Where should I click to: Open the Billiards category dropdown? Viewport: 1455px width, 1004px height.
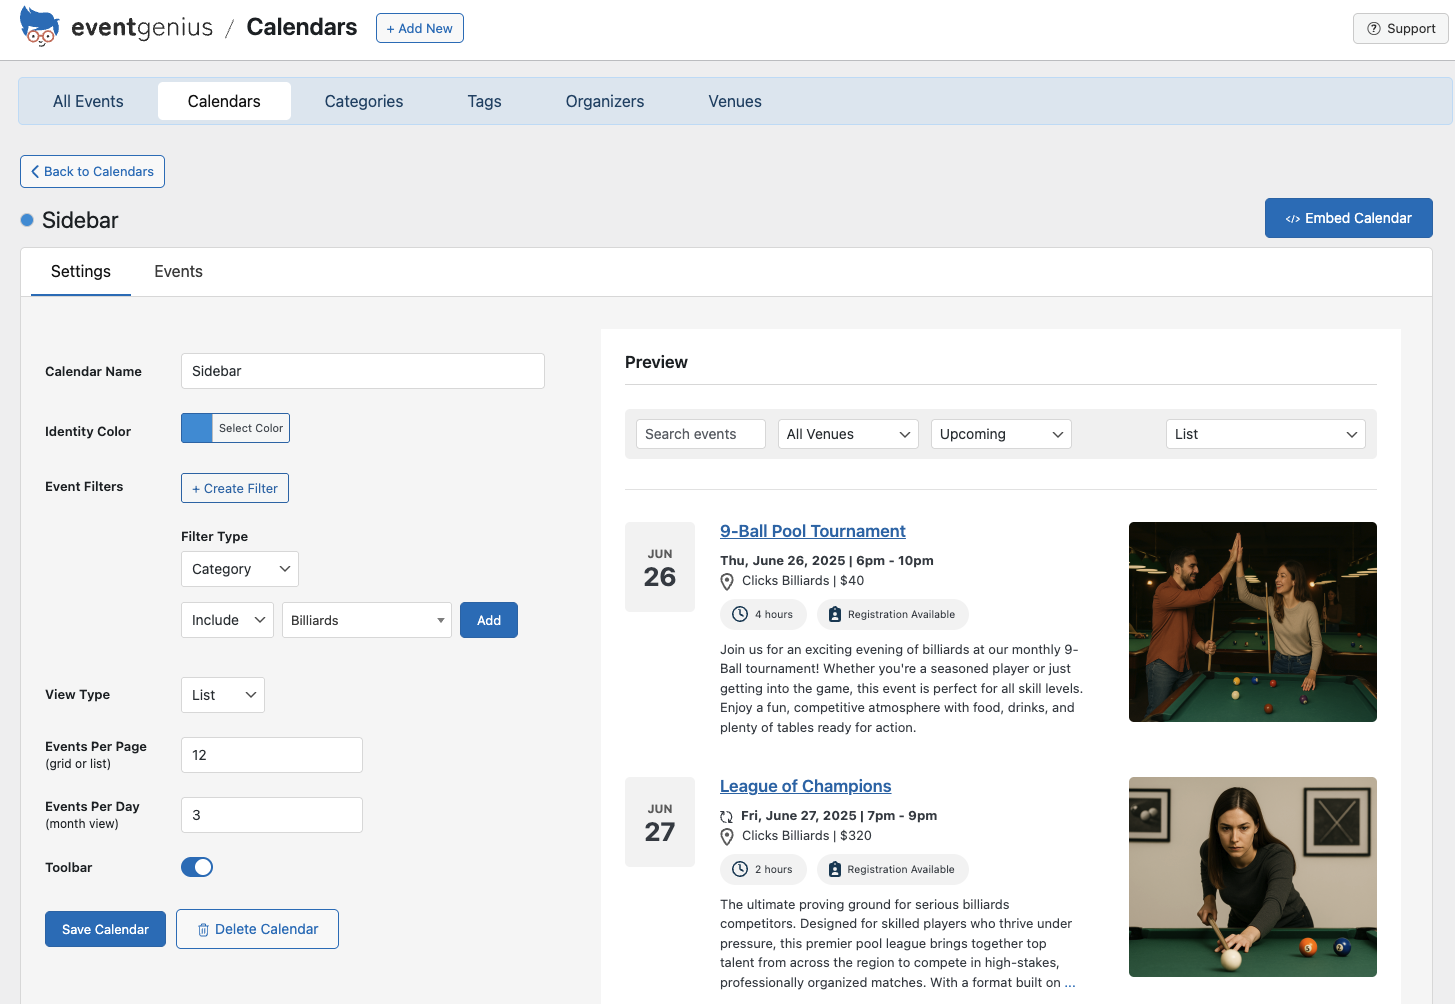(x=367, y=620)
